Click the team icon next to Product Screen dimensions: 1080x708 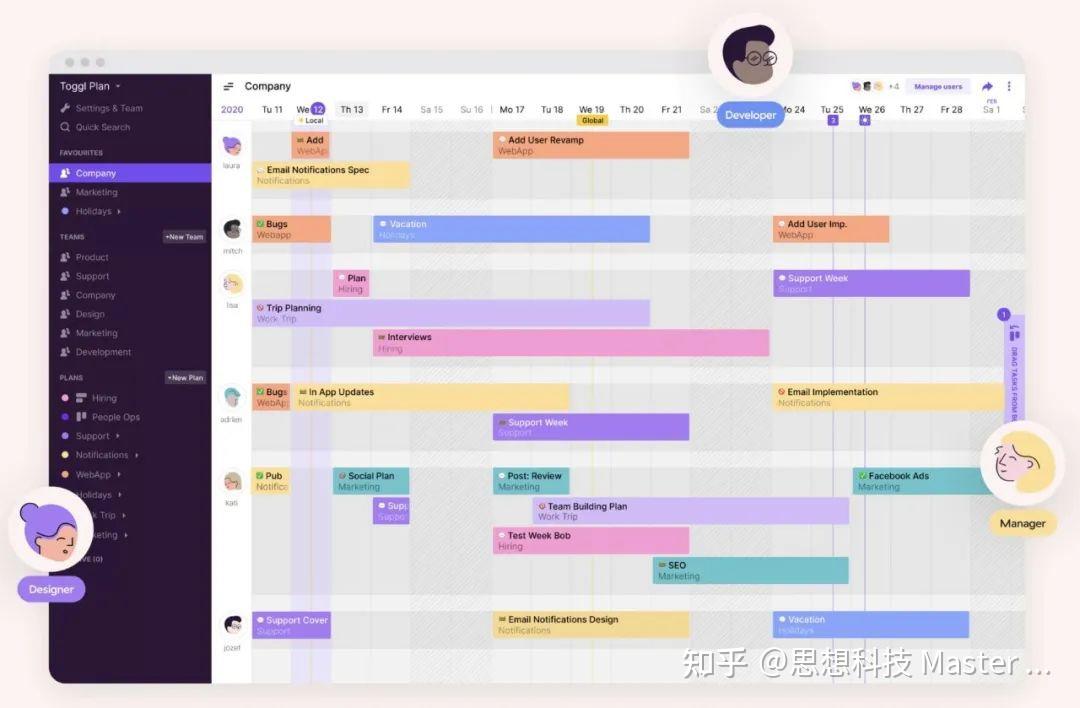pyautogui.click(x=65, y=257)
